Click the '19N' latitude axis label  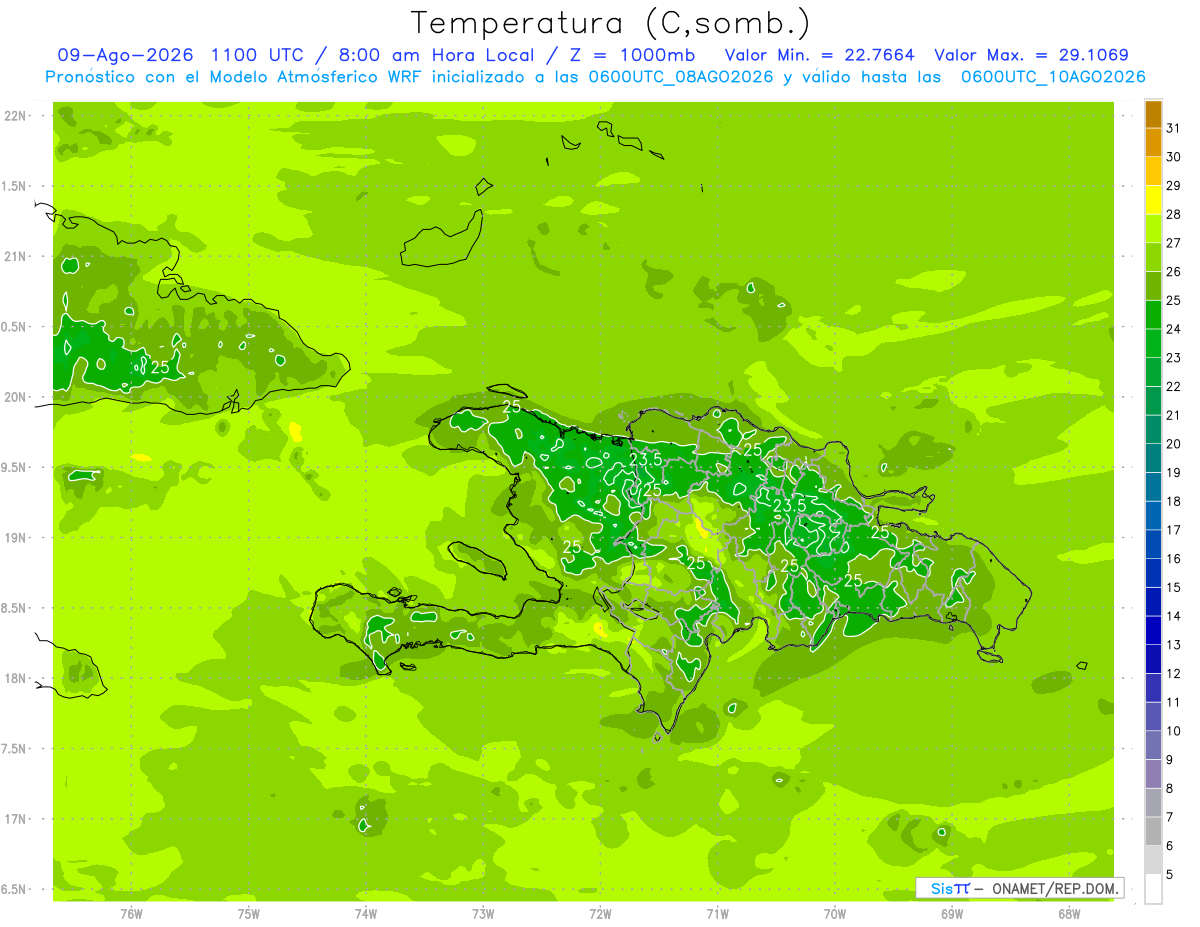[15, 537]
